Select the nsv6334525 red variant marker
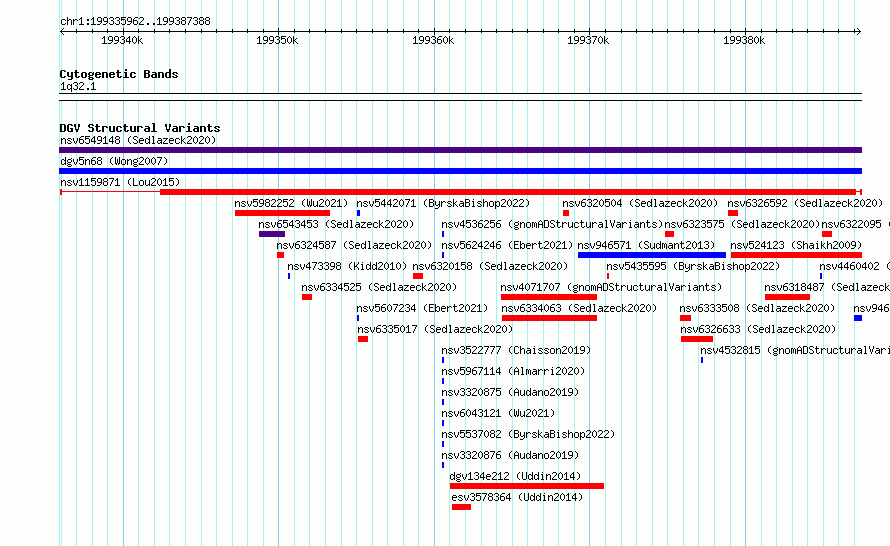The image size is (890, 546). point(307,297)
